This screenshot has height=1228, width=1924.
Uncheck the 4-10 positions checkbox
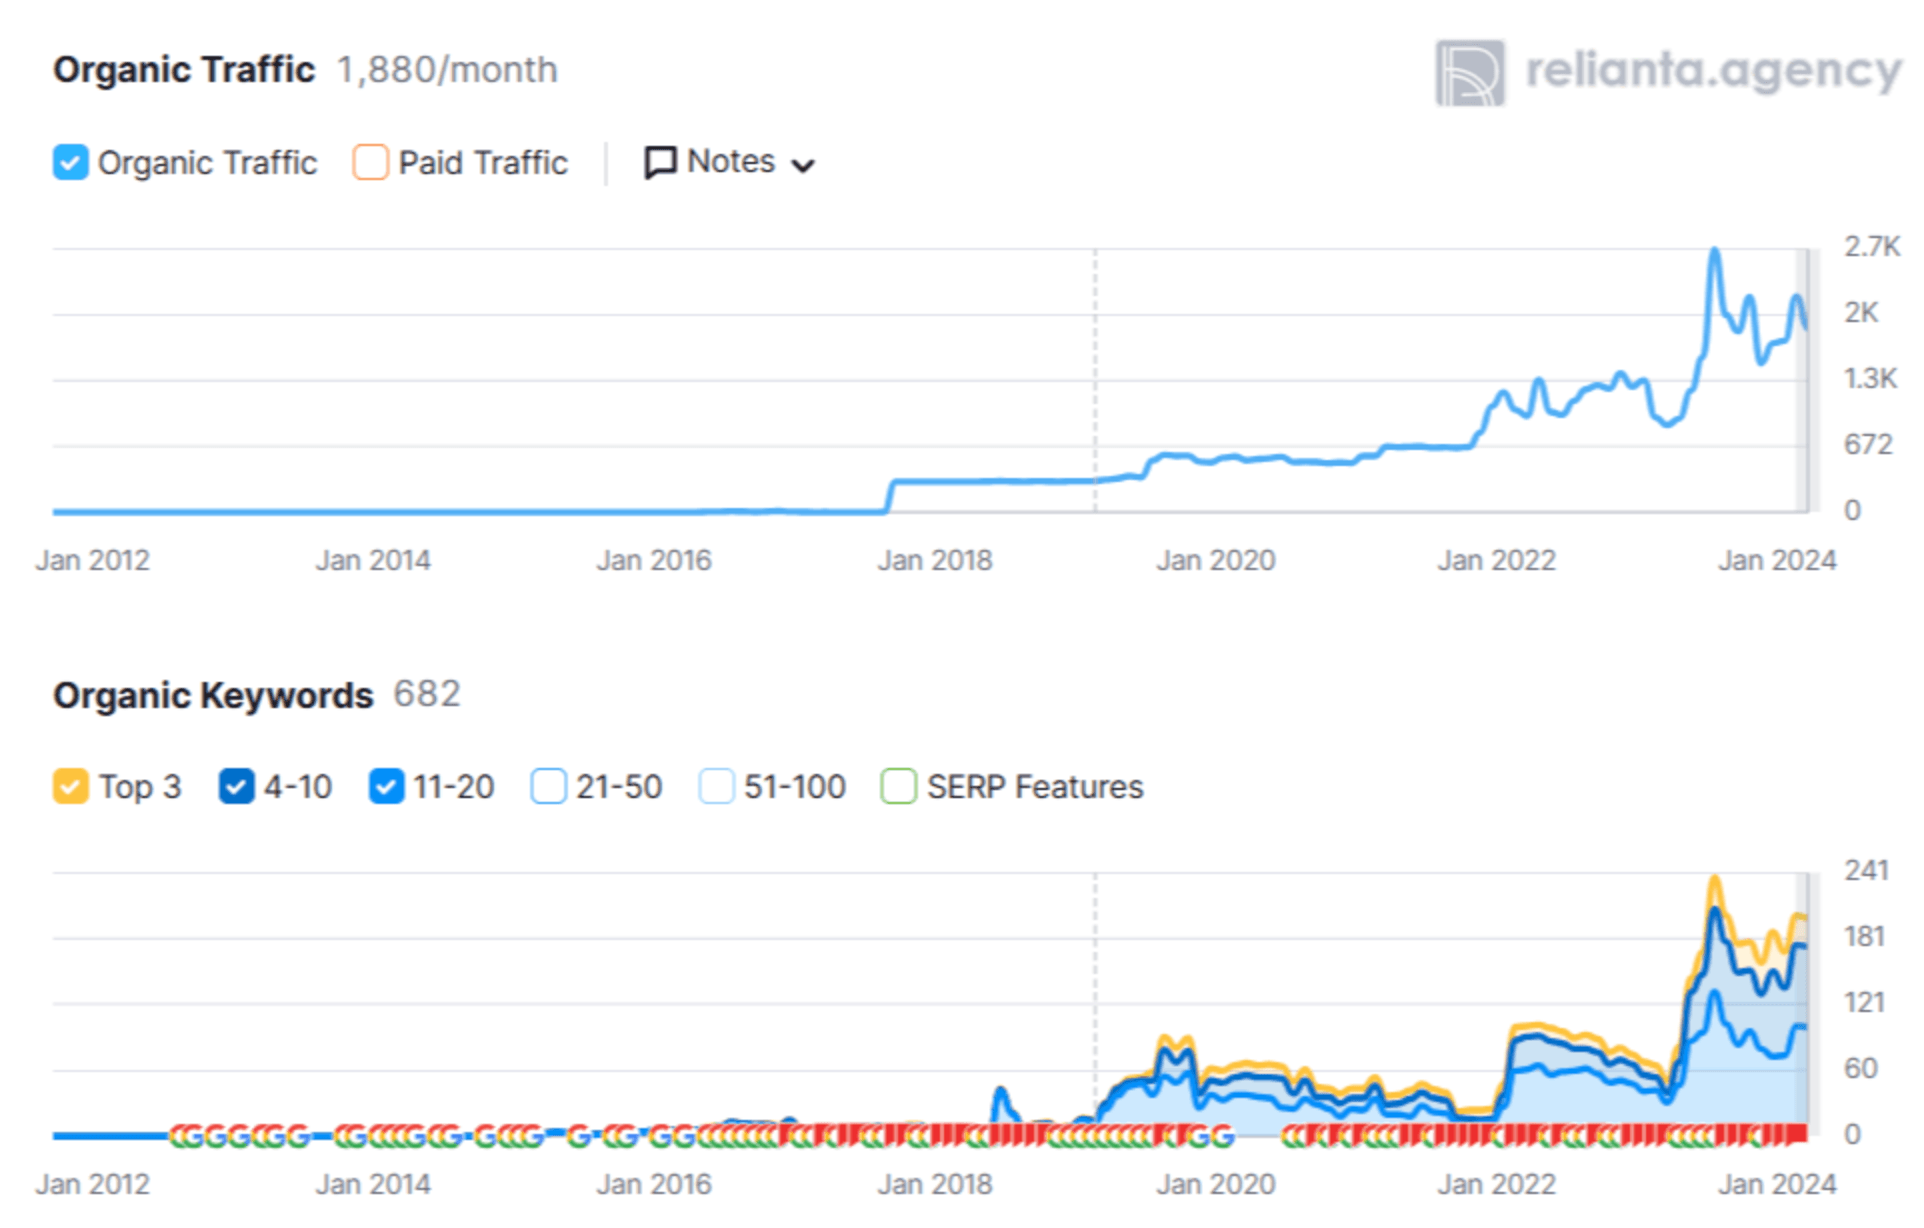point(236,787)
